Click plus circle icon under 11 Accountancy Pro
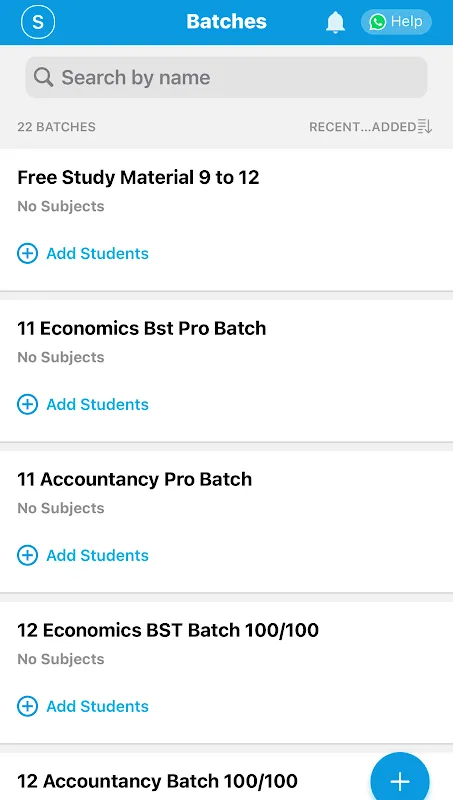 [x=28, y=555]
